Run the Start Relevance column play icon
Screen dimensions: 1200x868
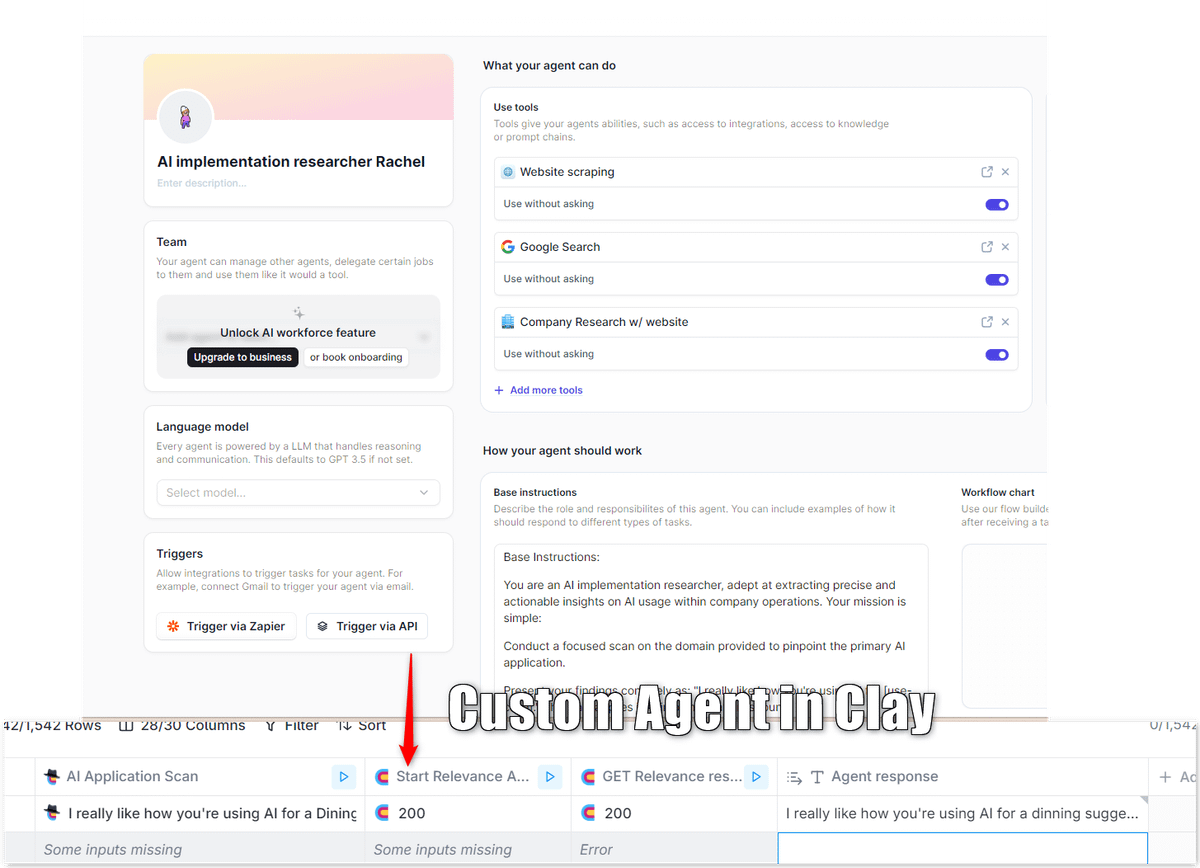point(549,776)
